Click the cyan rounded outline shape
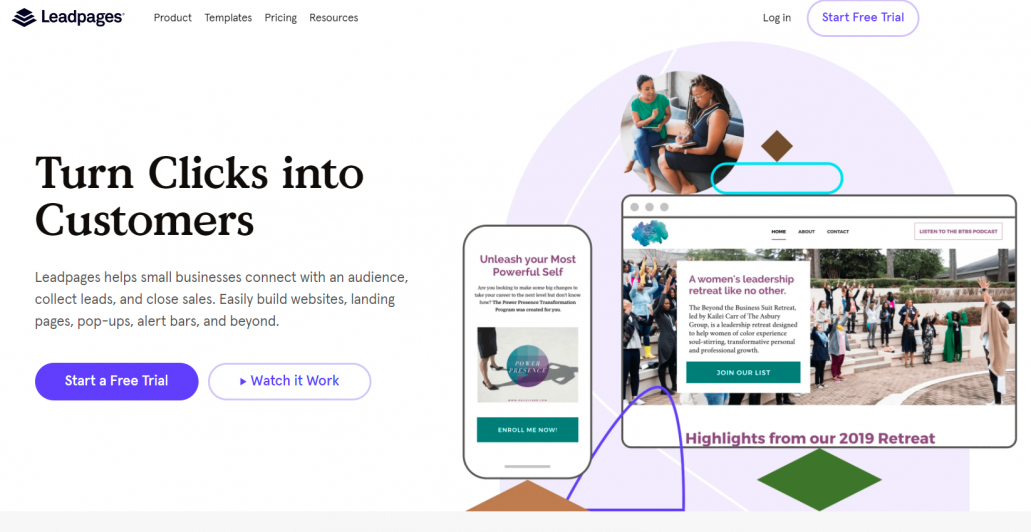Viewport: 1031px width, 532px height. click(777, 178)
